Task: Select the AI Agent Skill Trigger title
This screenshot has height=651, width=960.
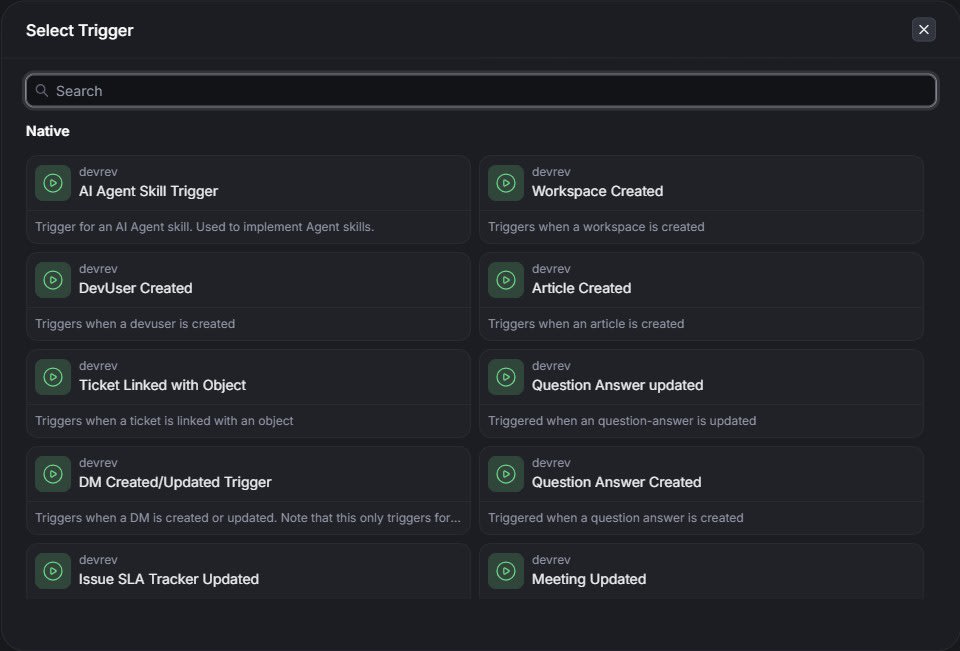Action: (x=148, y=191)
